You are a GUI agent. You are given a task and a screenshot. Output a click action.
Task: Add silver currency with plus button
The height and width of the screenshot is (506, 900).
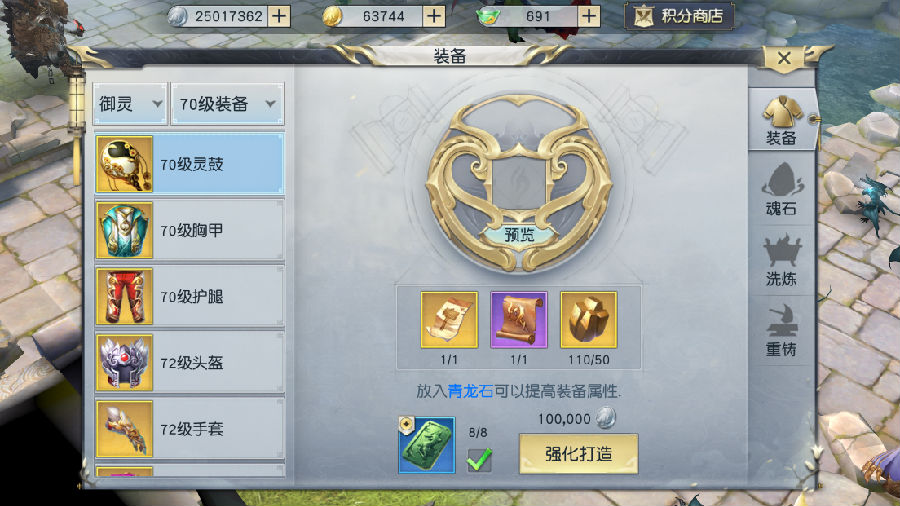click(279, 16)
